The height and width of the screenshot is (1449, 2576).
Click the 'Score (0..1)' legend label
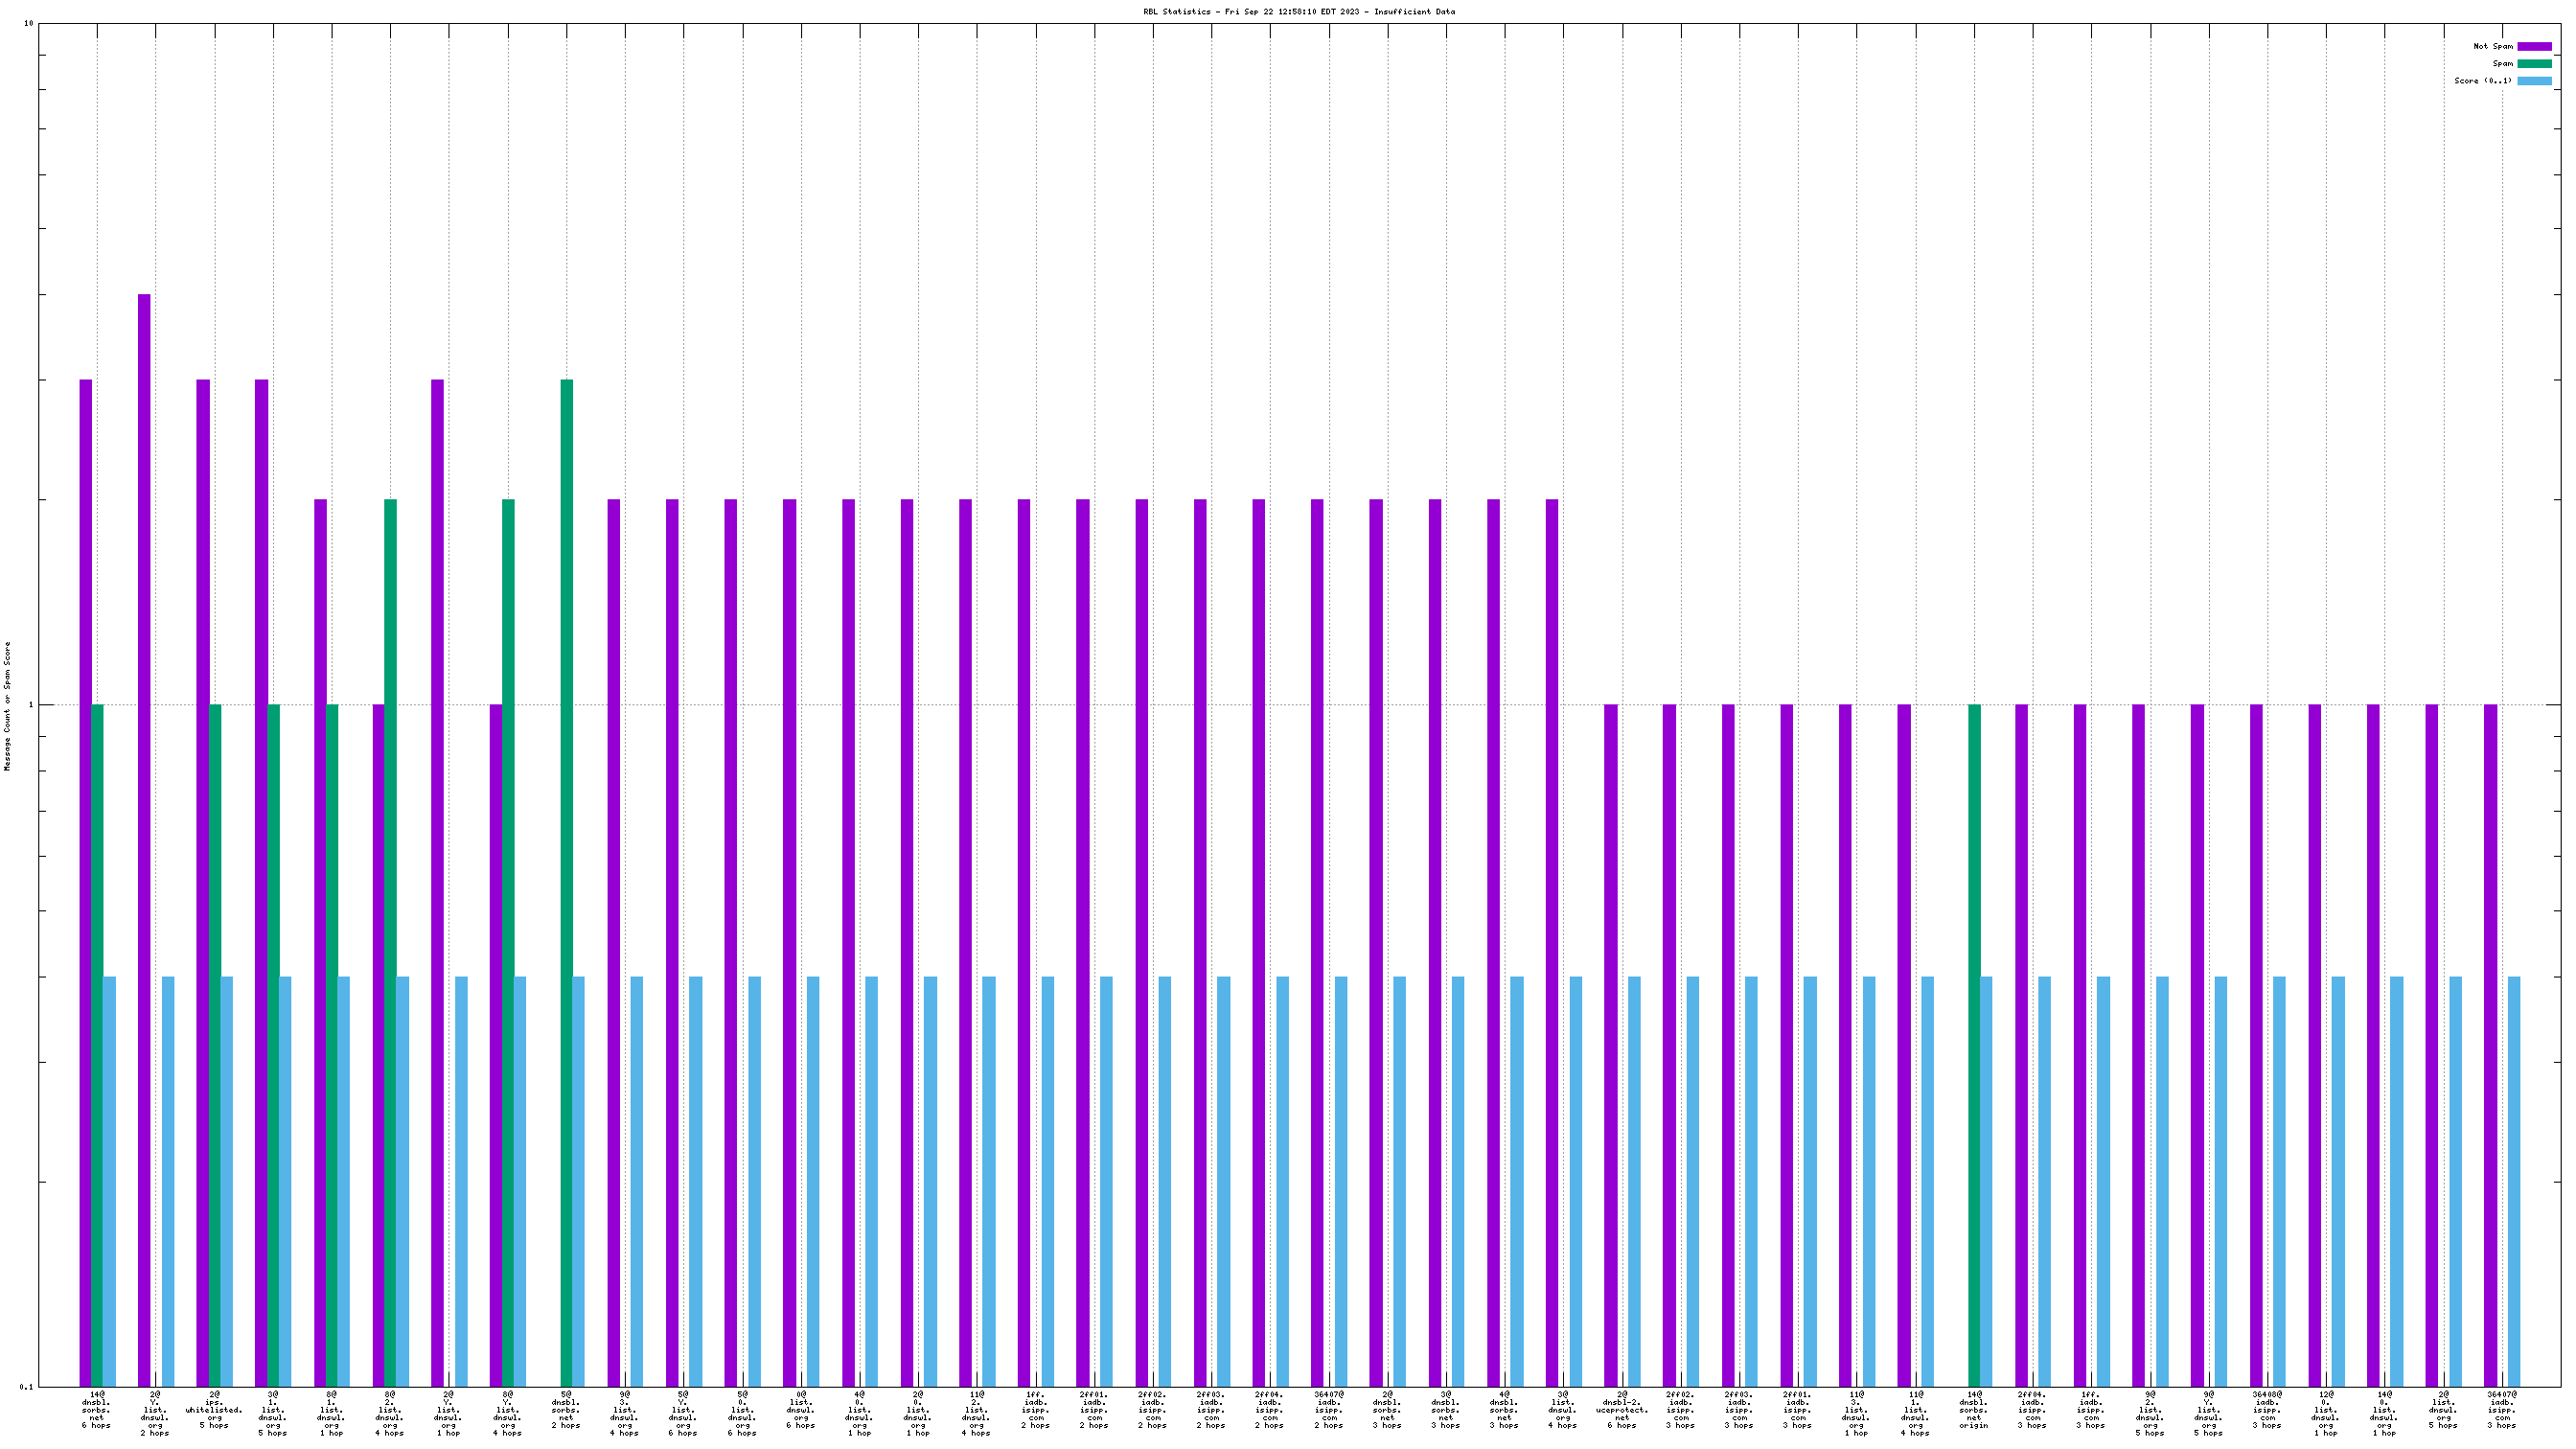2482,81
